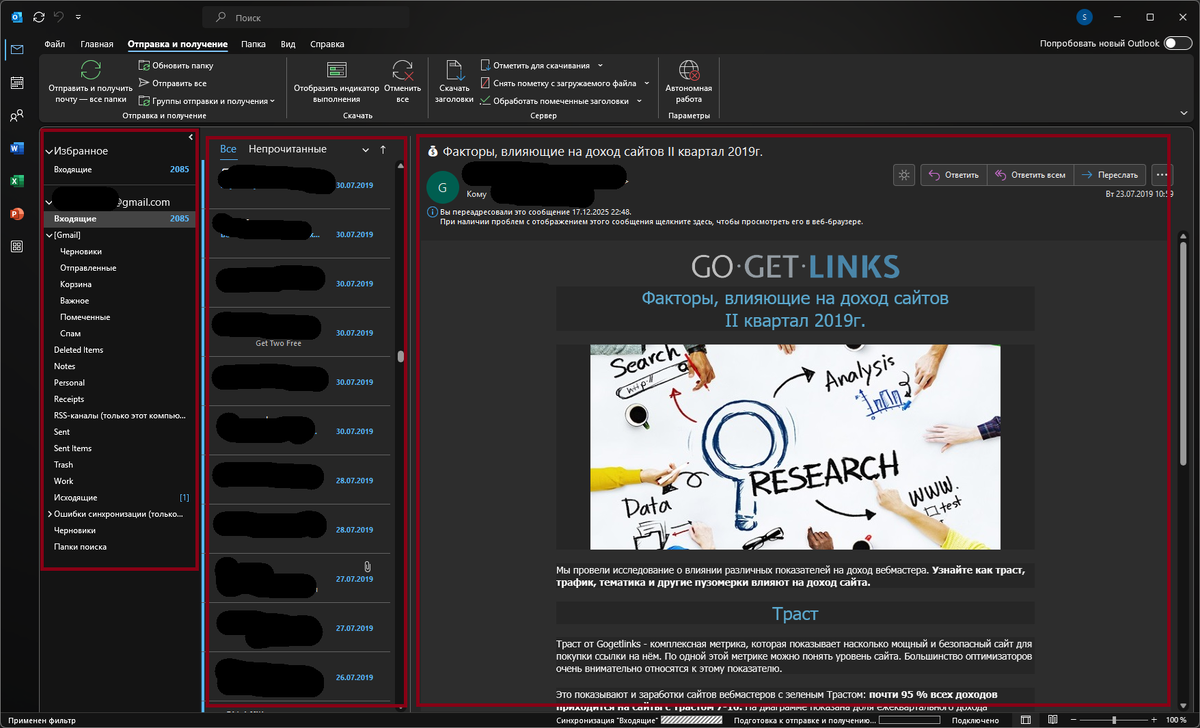Screen dimensions: 1200x728
Task: Open the Receipts folder
Action: click(69, 399)
